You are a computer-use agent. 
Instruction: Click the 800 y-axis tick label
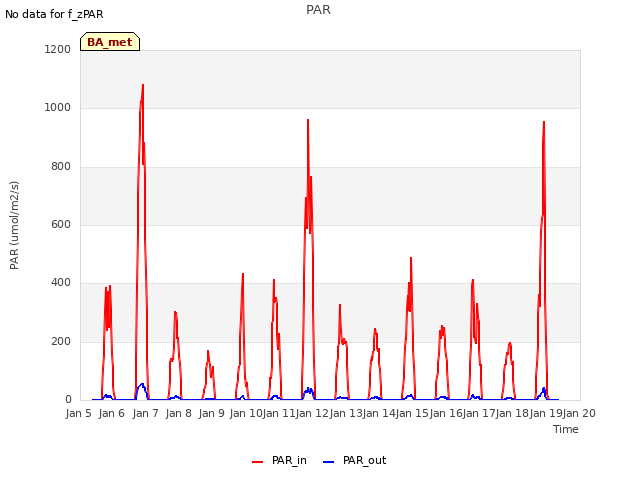tap(61, 167)
